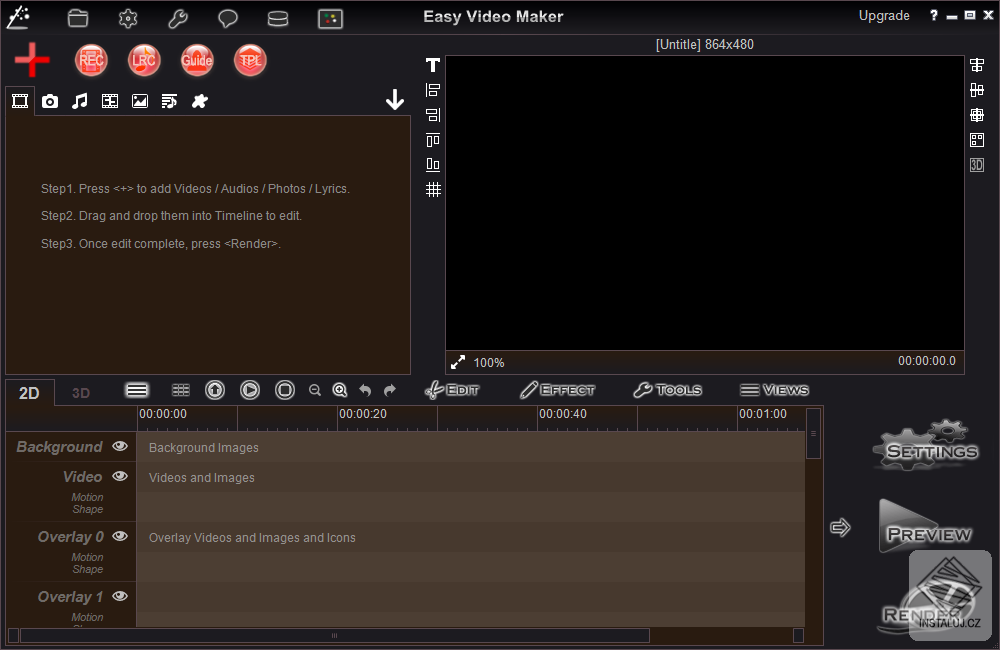
Task: Zoom out the timeline
Action: (x=314, y=390)
